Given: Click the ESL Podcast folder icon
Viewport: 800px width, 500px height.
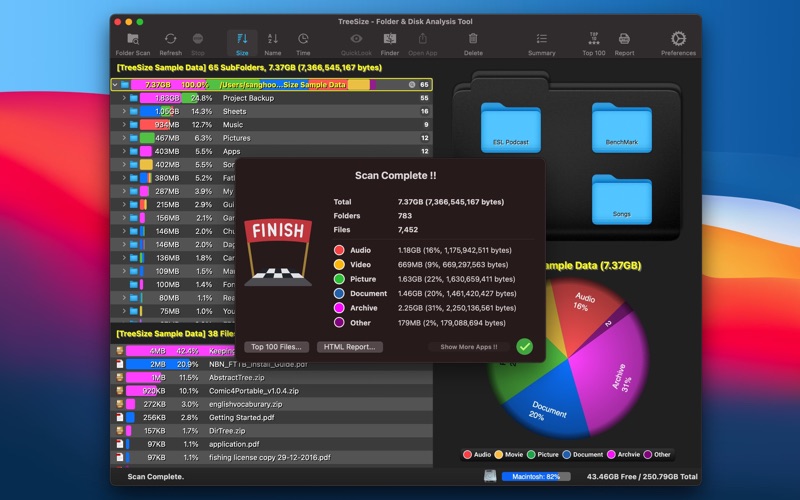Looking at the screenshot, I should point(511,128).
